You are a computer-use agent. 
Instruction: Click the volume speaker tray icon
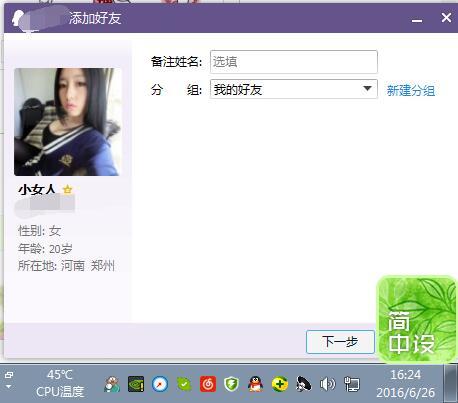click(x=327, y=384)
